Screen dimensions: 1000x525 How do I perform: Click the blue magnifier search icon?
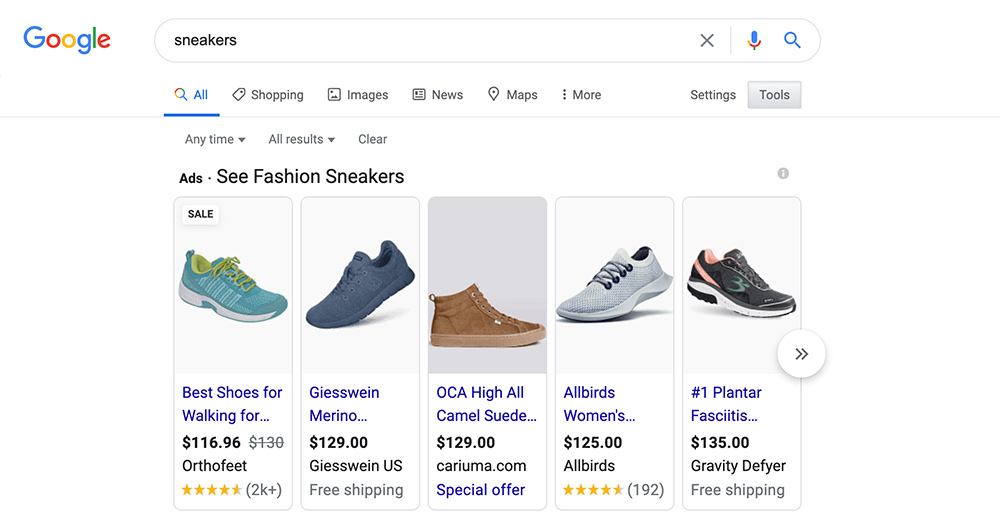tap(792, 40)
